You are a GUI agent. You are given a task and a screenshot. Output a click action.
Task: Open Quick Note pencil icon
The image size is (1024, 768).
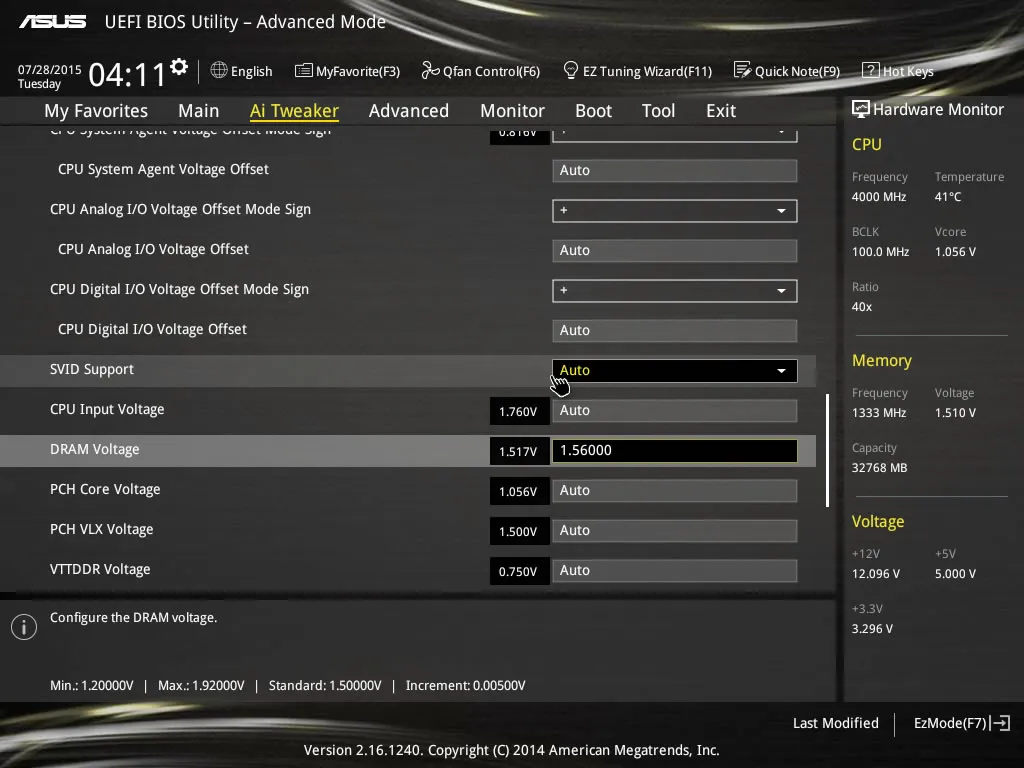[x=743, y=70]
